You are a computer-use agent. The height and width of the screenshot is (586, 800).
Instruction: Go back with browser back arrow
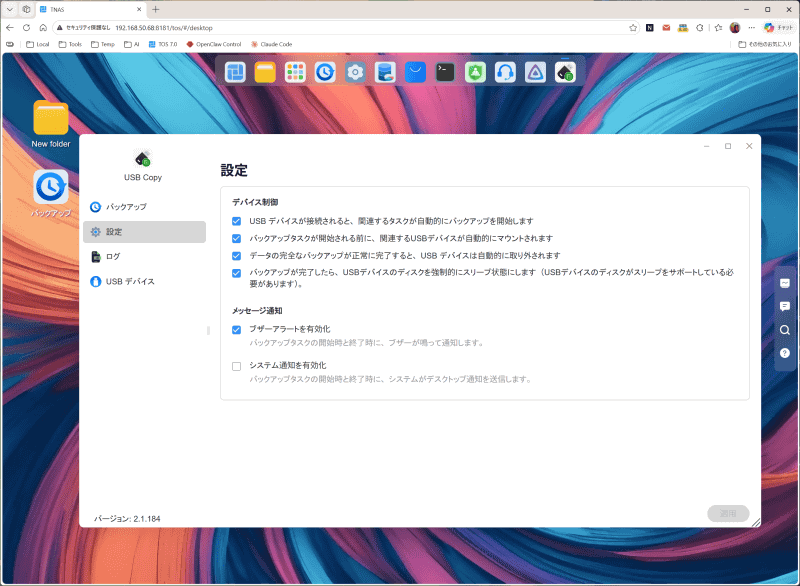(x=10, y=28)
